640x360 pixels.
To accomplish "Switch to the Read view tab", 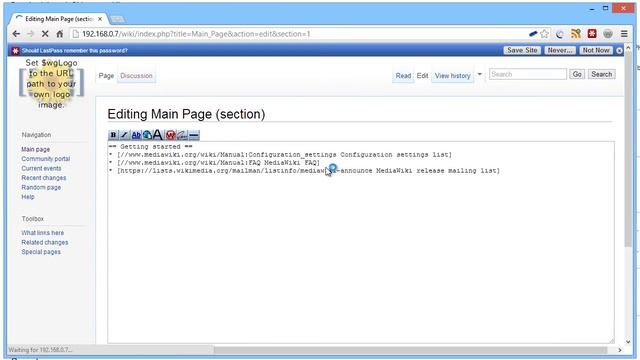I will click(403, 76).
